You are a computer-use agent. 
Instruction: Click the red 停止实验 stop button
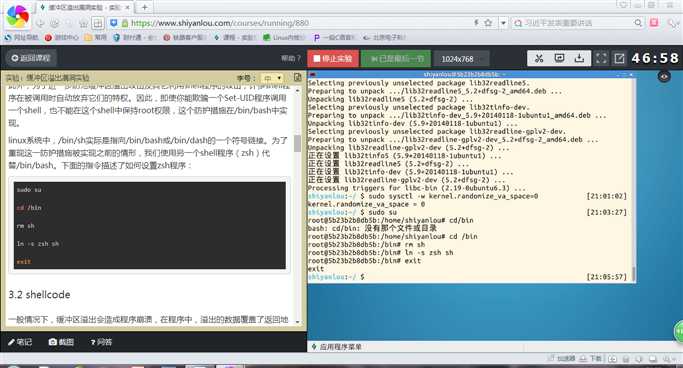click(333, 58)
